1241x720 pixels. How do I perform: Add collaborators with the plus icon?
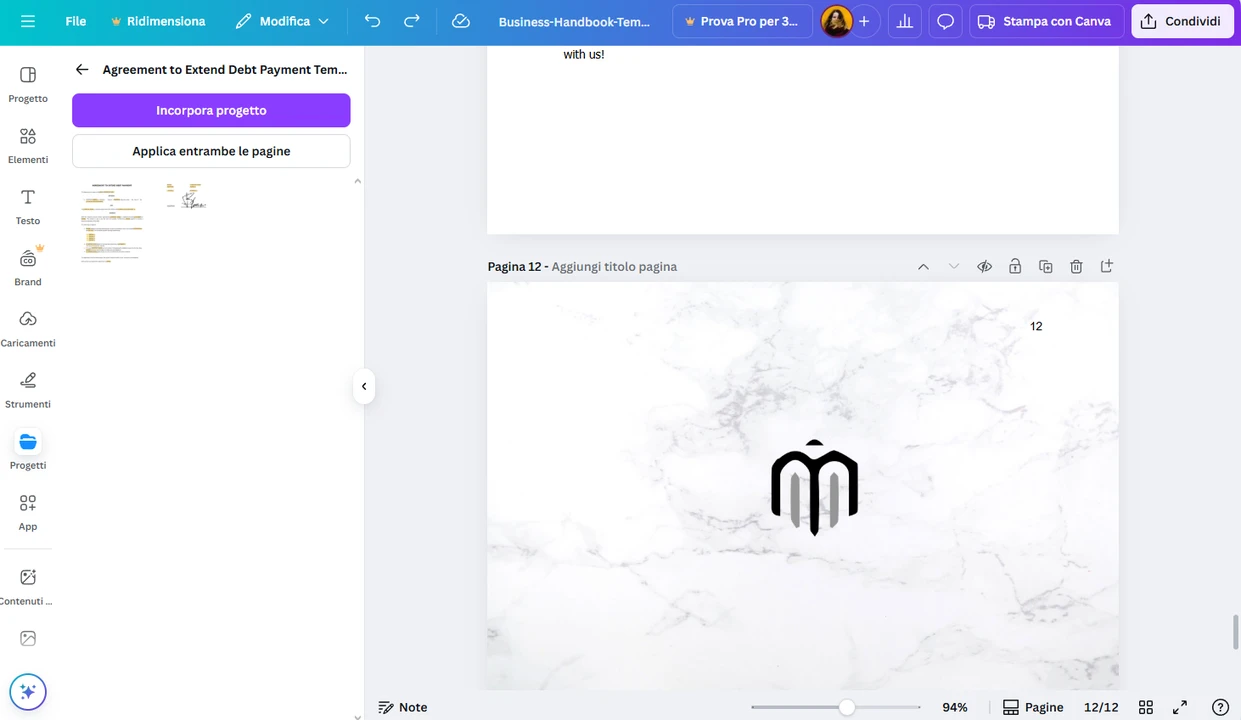click(864, 21)
